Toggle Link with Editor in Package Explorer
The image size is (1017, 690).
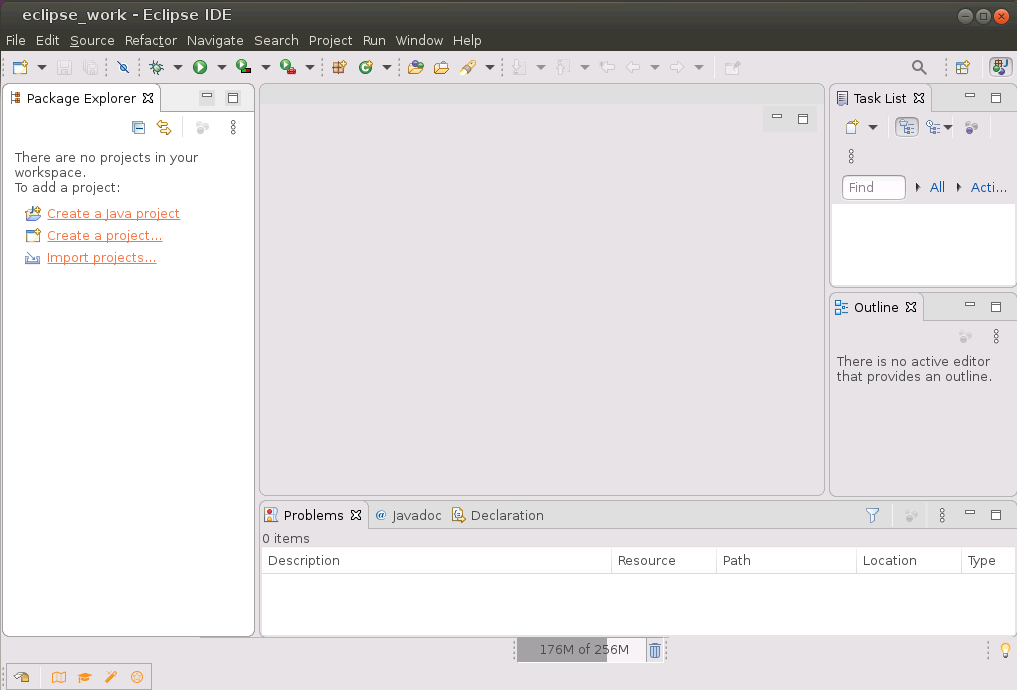pyautogui.click(x=164, y=127)
